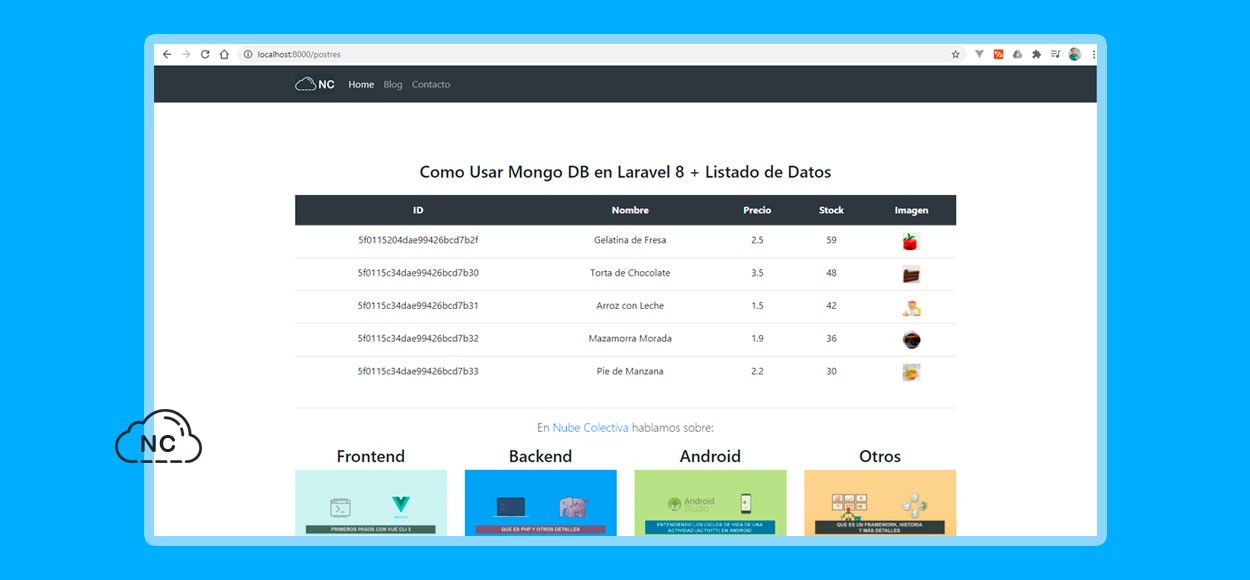The width and height of the screenshot is (1250, 580).
Task: Click the price 2.2 for Pie de Manzana
Action: click(x=757, y=371)
